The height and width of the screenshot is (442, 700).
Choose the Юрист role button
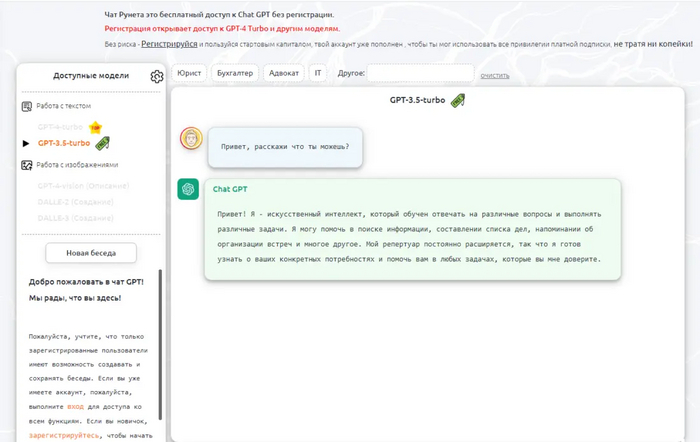pyautogui.click(x=189, y=73)
